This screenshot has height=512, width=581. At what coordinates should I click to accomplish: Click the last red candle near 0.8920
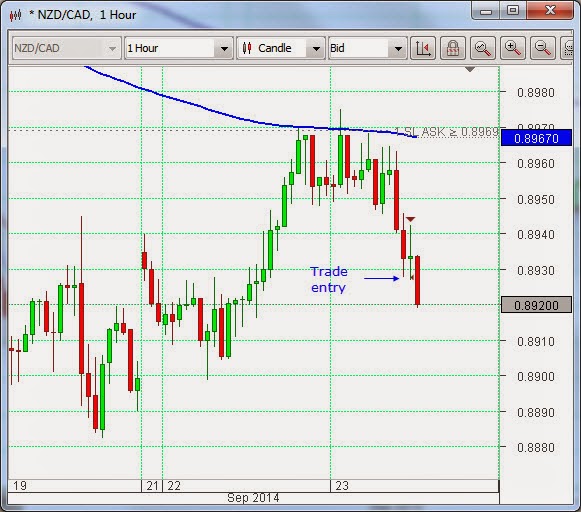point(418,280)
